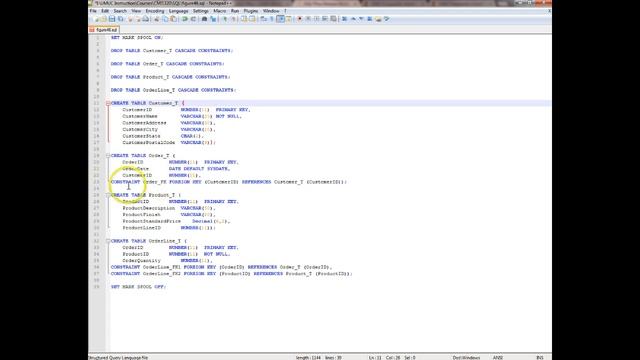Open the Search menu
This screenshot has height=360, width=640.
tap(120, 11)
